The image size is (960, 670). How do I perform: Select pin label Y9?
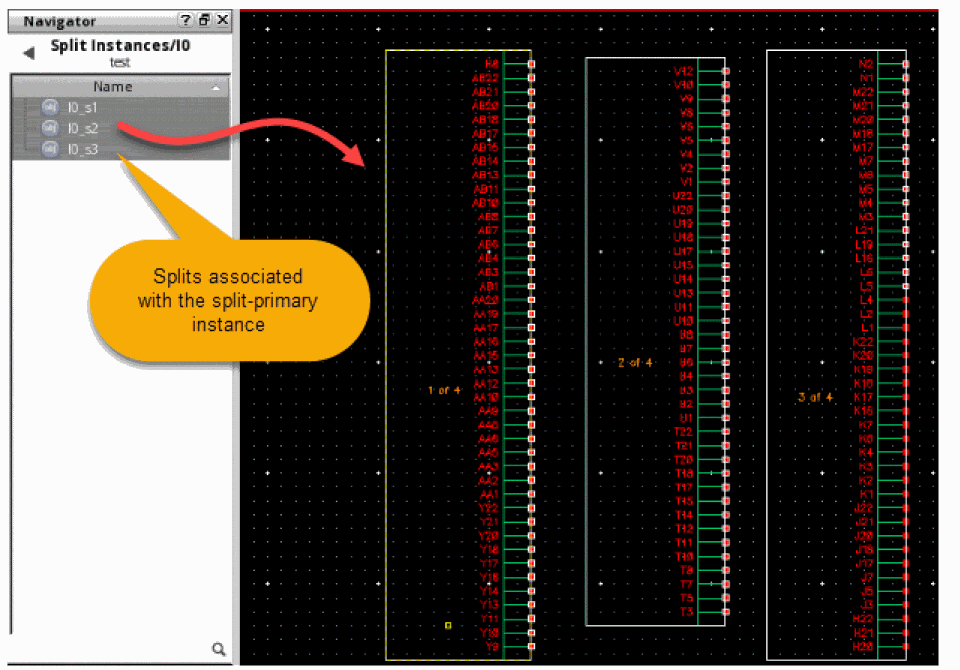pyautogui.click(x=492, y=646)
